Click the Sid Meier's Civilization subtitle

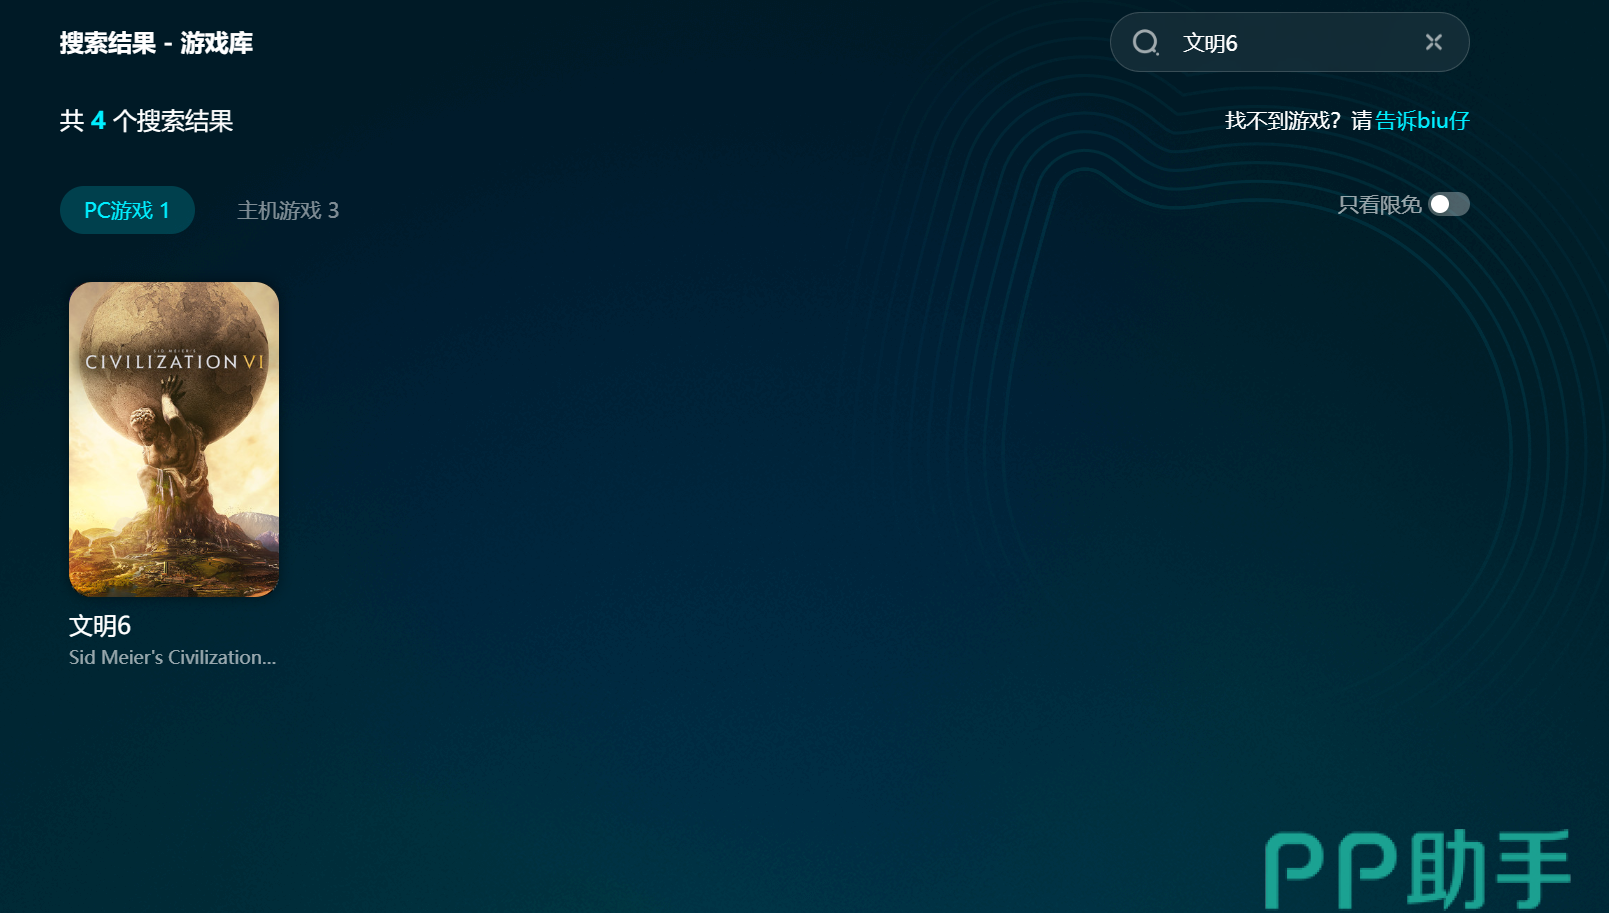(x=172, y=657)
